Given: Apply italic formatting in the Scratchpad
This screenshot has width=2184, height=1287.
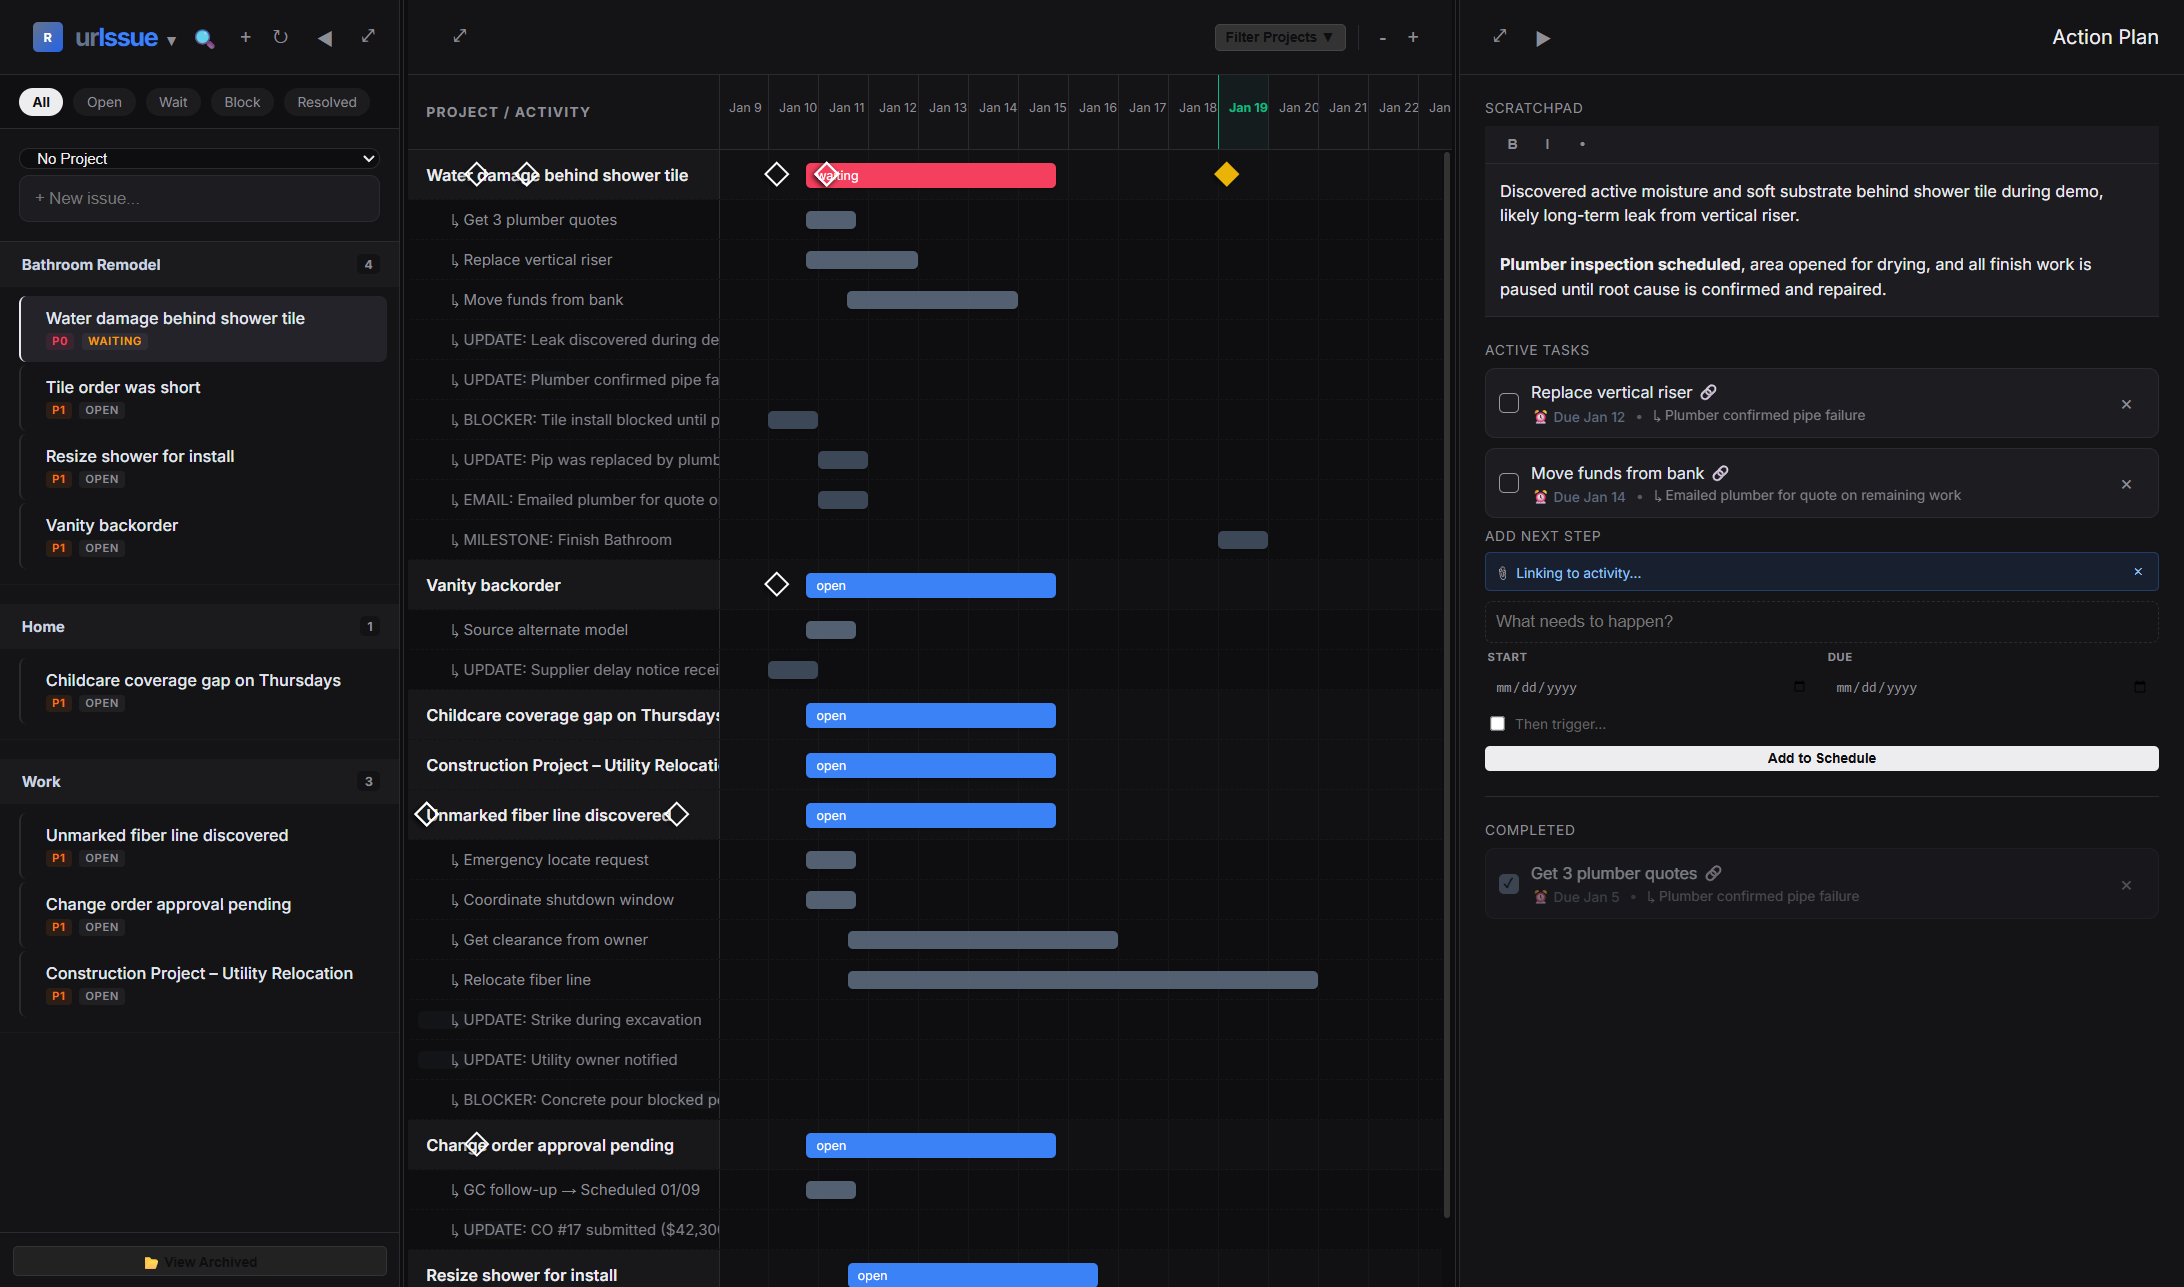Looking at the screenshot, I should [x=1547, y=144].
